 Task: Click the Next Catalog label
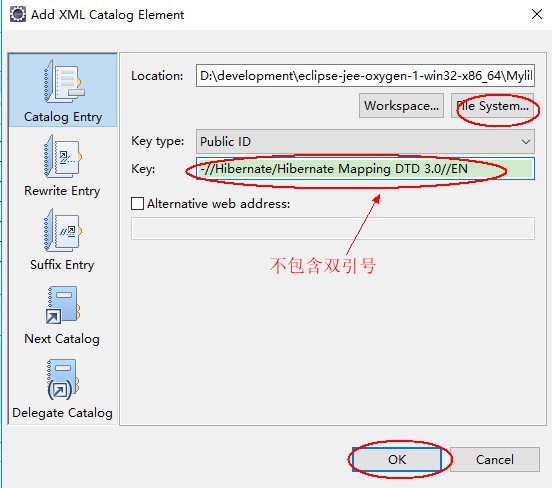coord(62,339)
